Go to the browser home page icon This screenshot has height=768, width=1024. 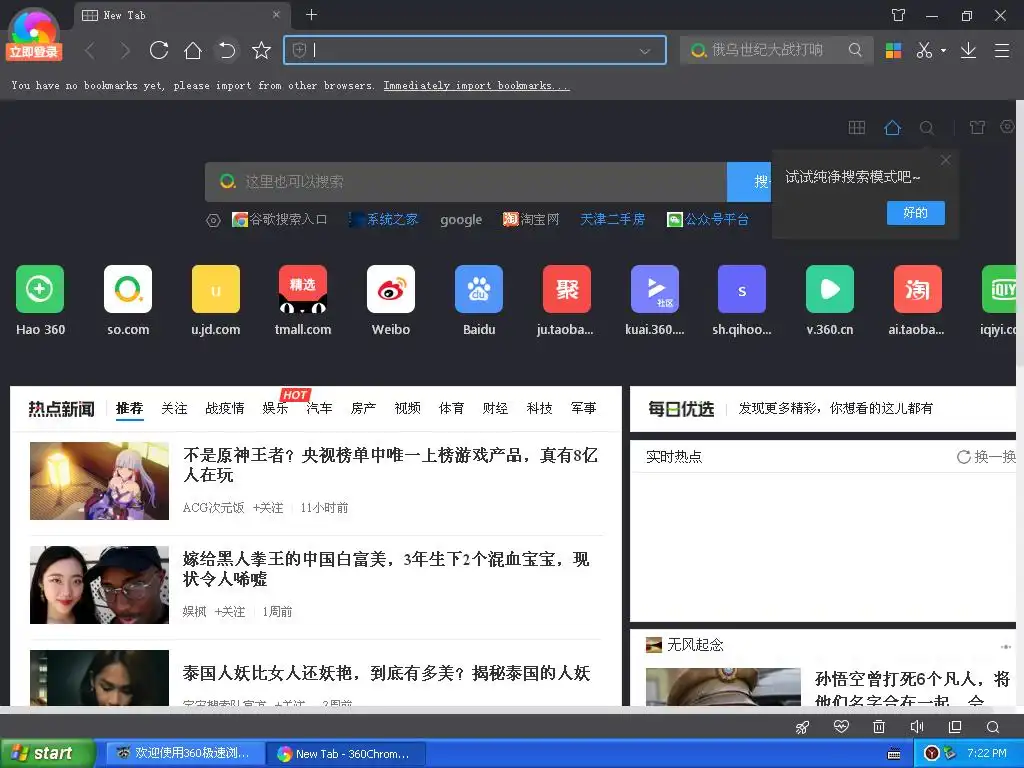pyautogui.click(x=193, y=50)
